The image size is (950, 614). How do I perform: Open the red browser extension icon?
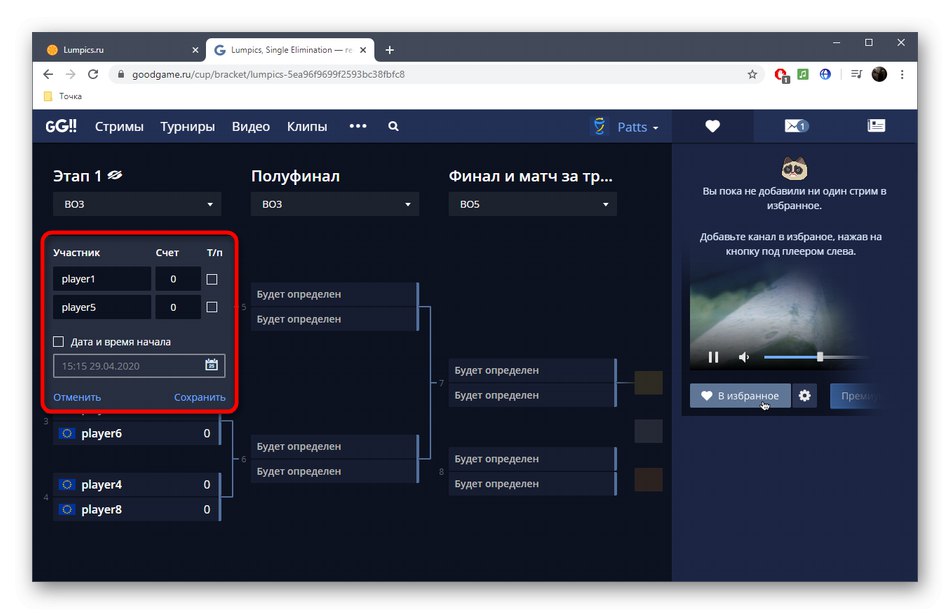(781, 75)
